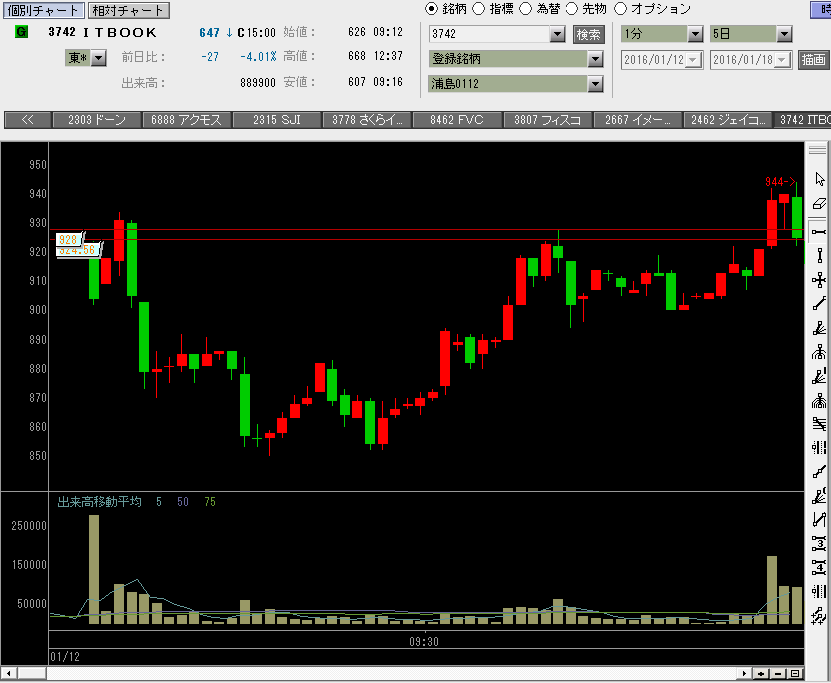Select the parallel channel line tool
The image size is (831, 683).
click(819, 520)
